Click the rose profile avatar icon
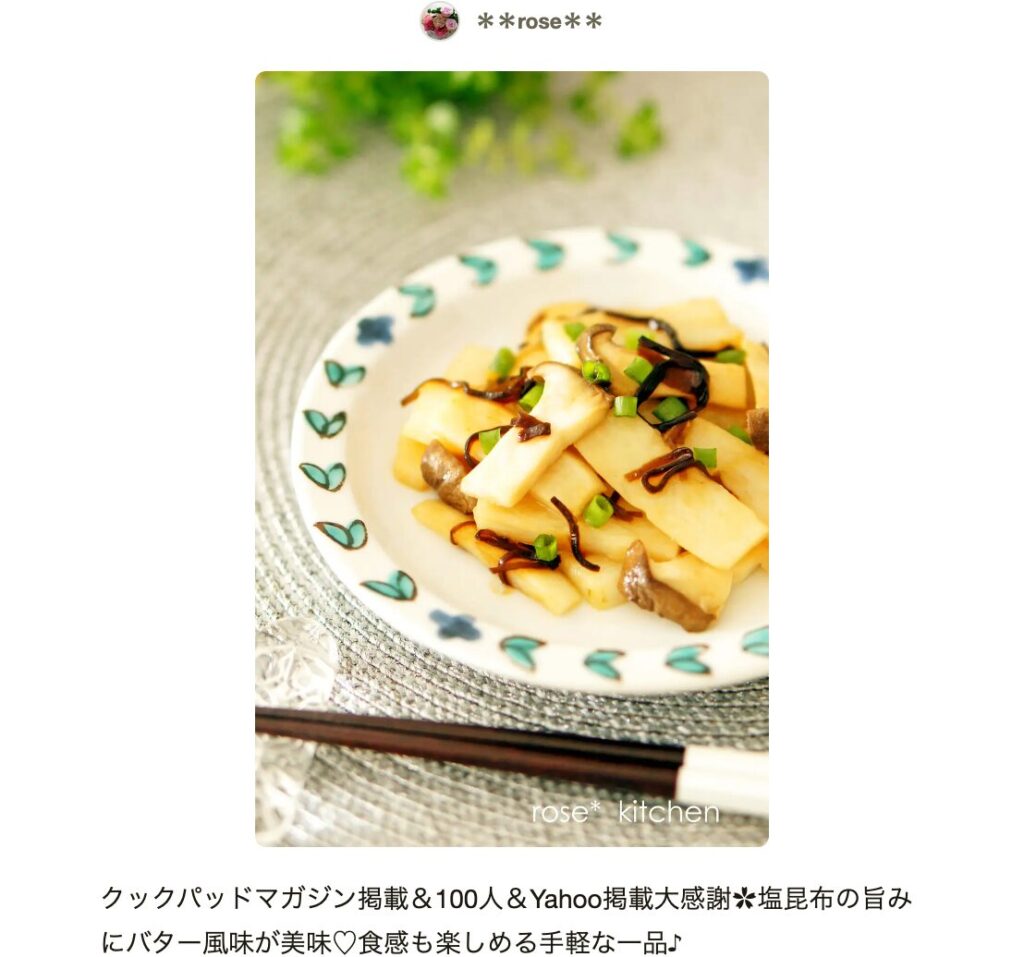 [440, 21]
